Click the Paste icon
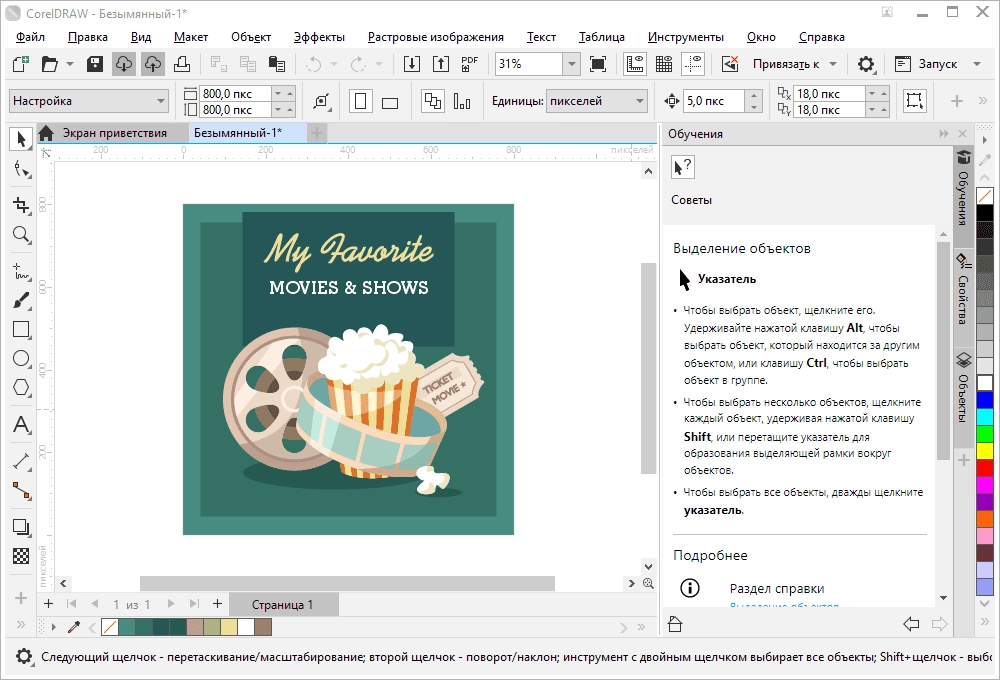1000x680 pixels. pos(277,64)
